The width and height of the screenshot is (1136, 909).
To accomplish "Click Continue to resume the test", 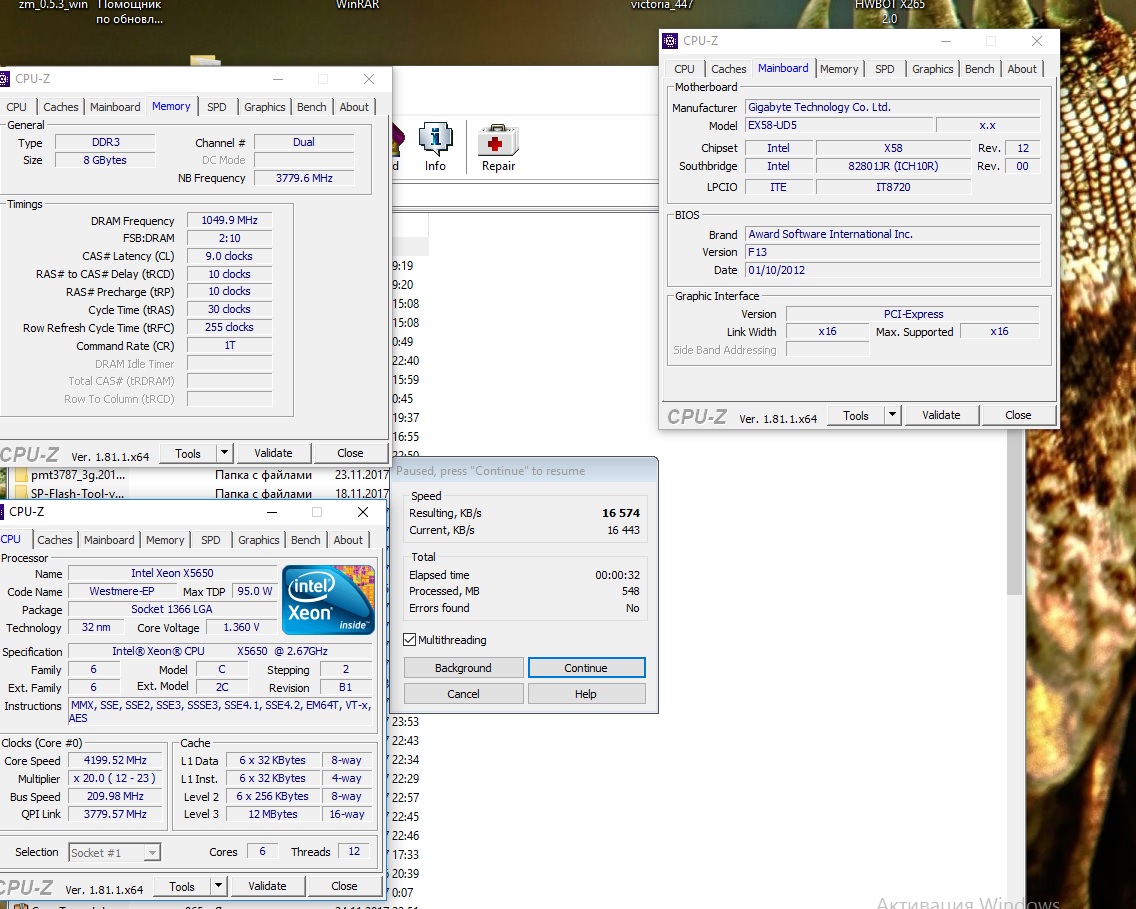I will point(586,668).
